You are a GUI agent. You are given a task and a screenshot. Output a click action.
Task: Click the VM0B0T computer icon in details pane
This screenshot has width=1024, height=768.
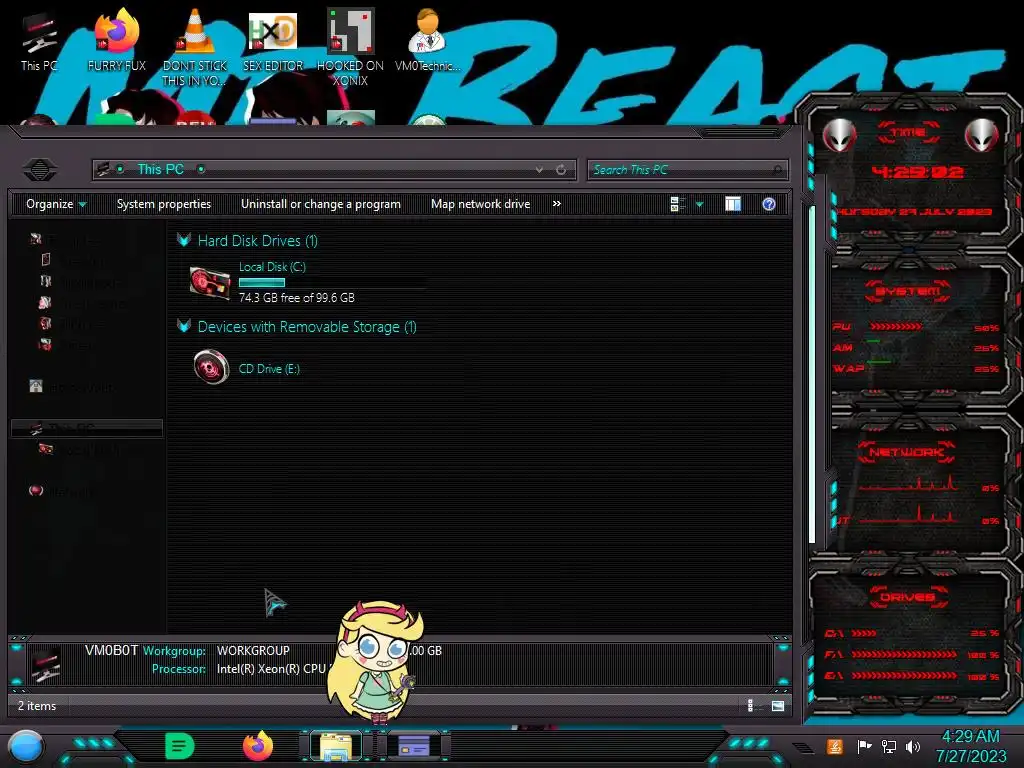point(46,664)
